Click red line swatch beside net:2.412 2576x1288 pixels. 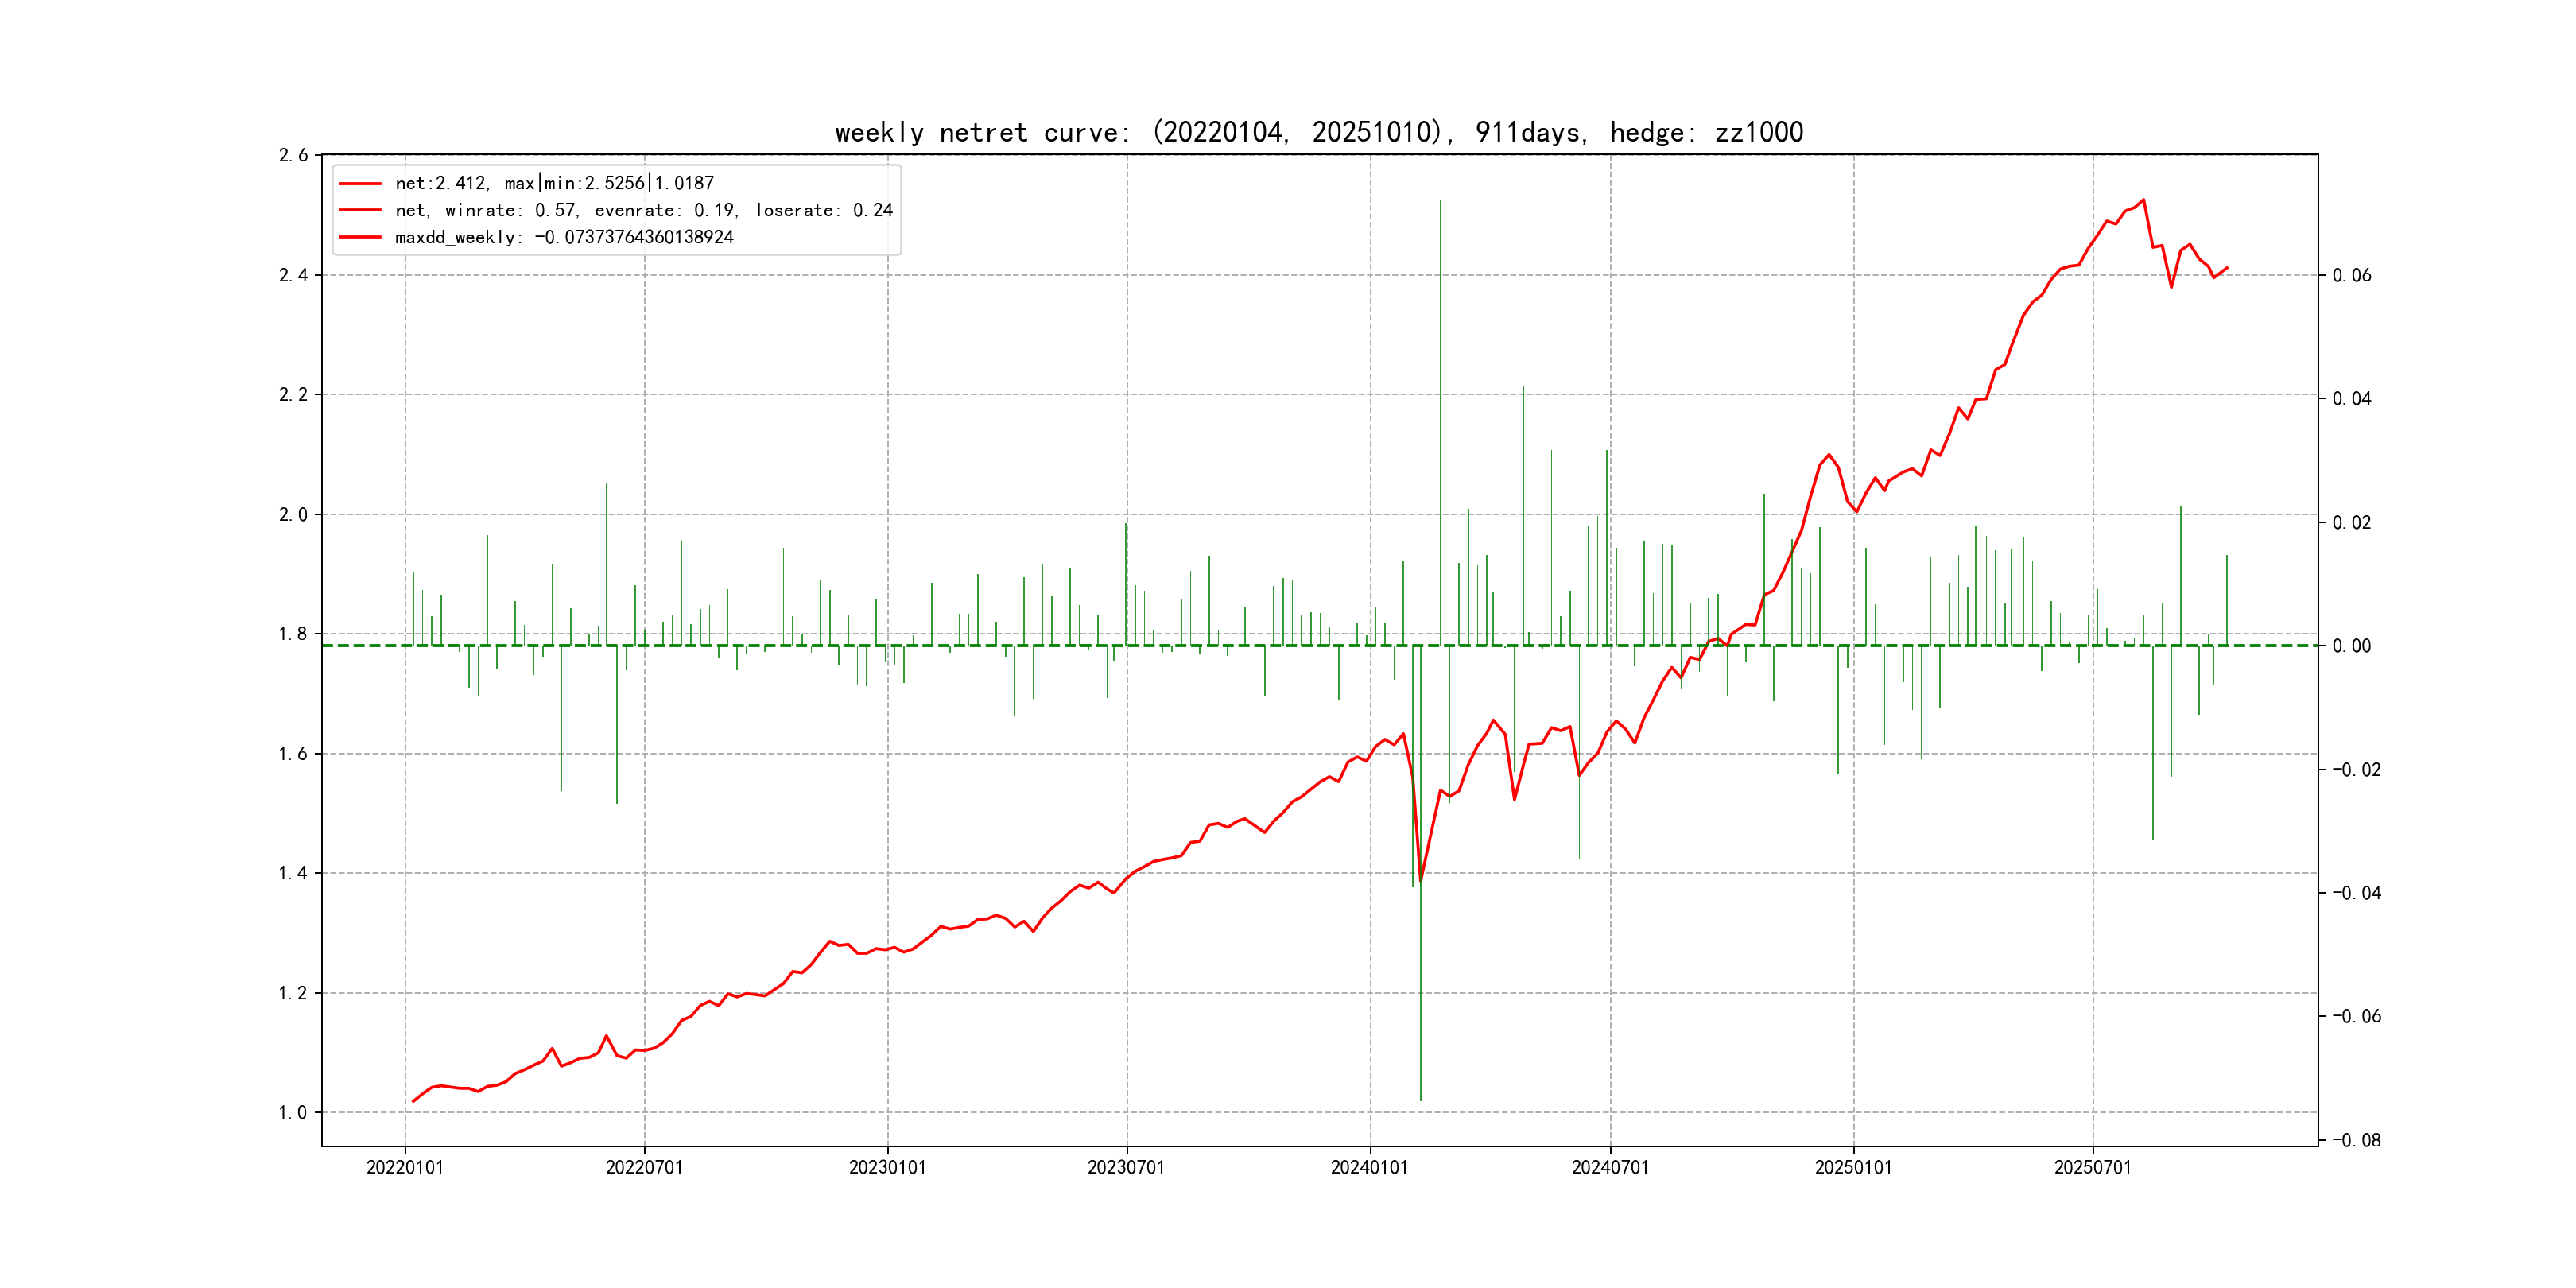point(360,184)
